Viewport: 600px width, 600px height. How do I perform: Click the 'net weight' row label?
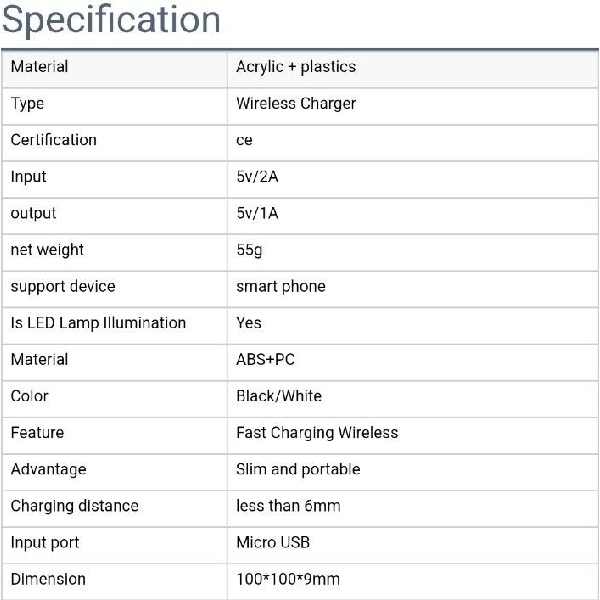click(47, 250)
